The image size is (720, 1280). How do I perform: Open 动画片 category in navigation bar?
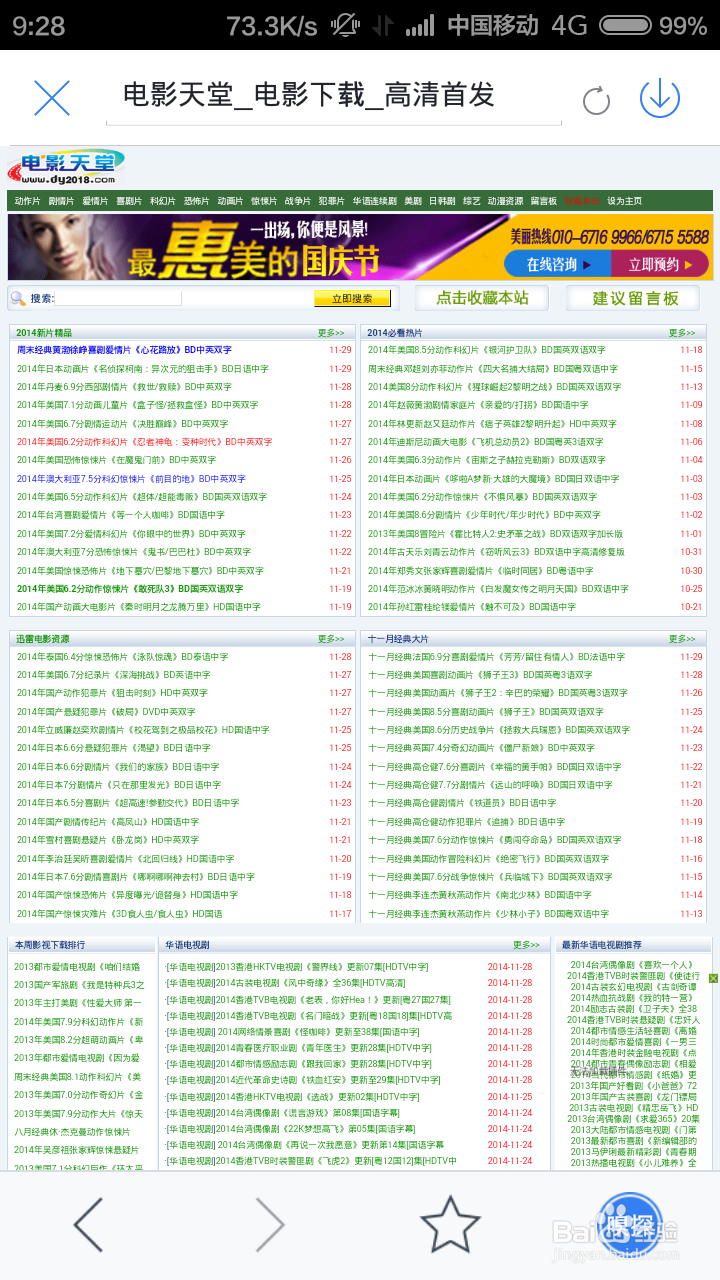click(230, 201)
